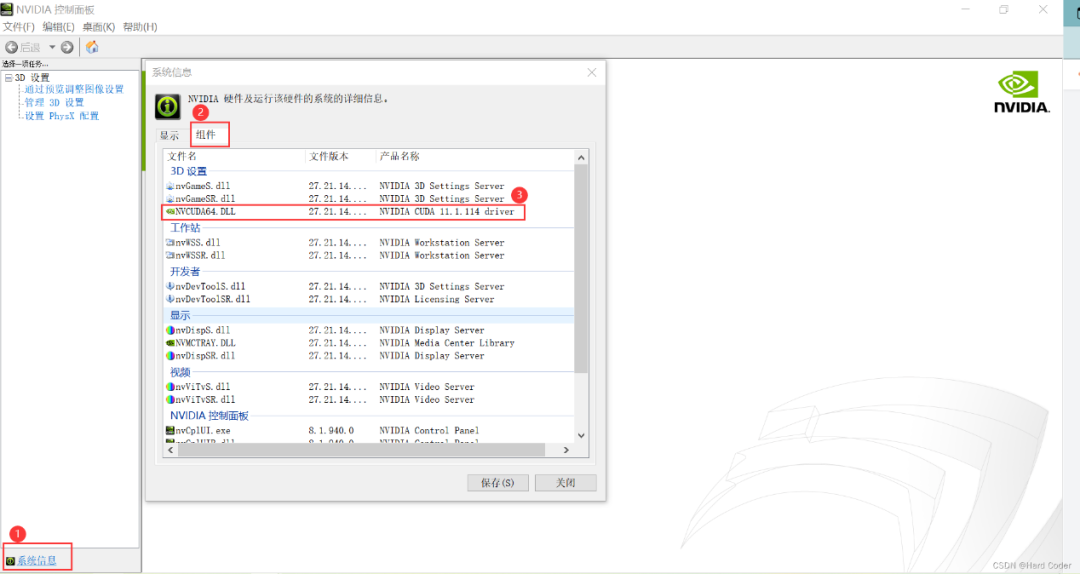Click the NVCUDA64.DLL file icon
This screenshot has width=1080, height=574.
click(x=170, y=212)
